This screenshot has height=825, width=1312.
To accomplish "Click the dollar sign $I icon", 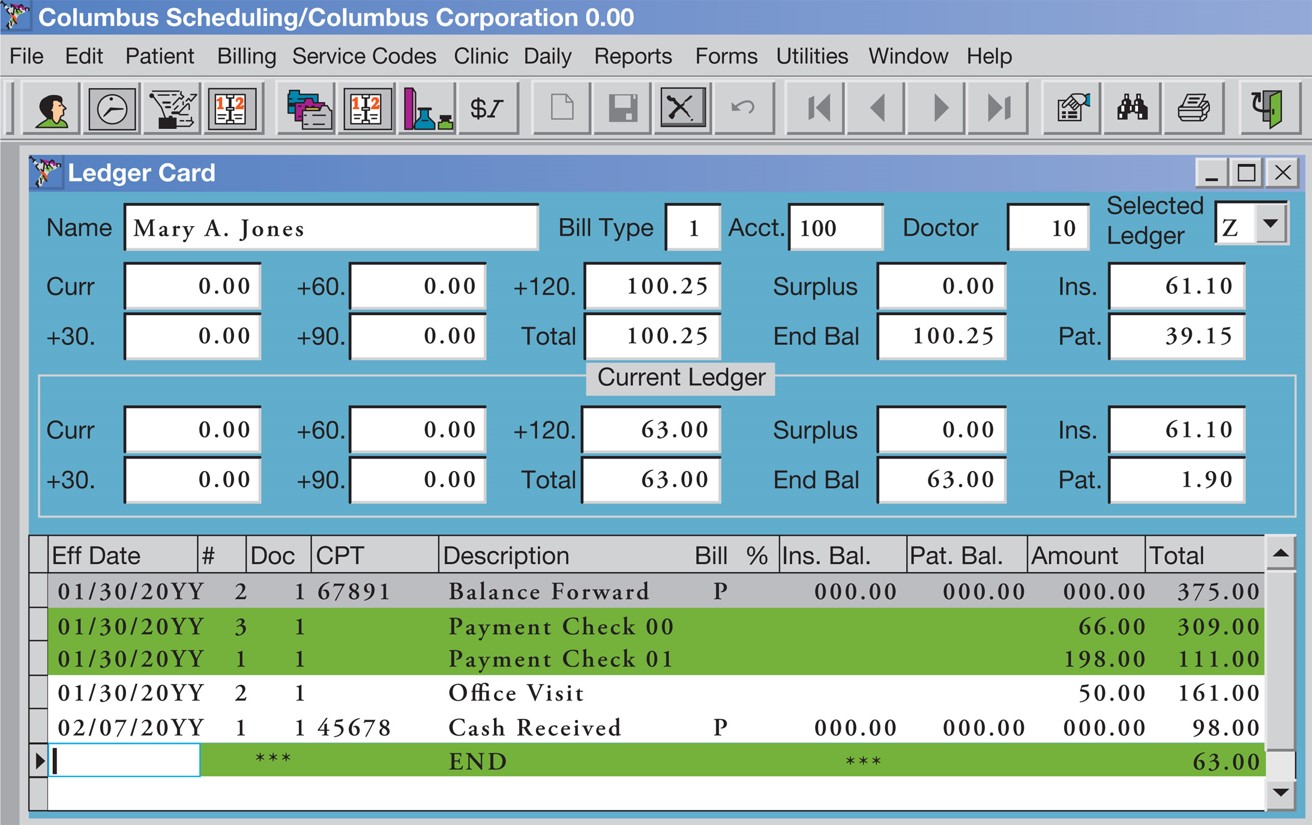I will tap(488, 108).
